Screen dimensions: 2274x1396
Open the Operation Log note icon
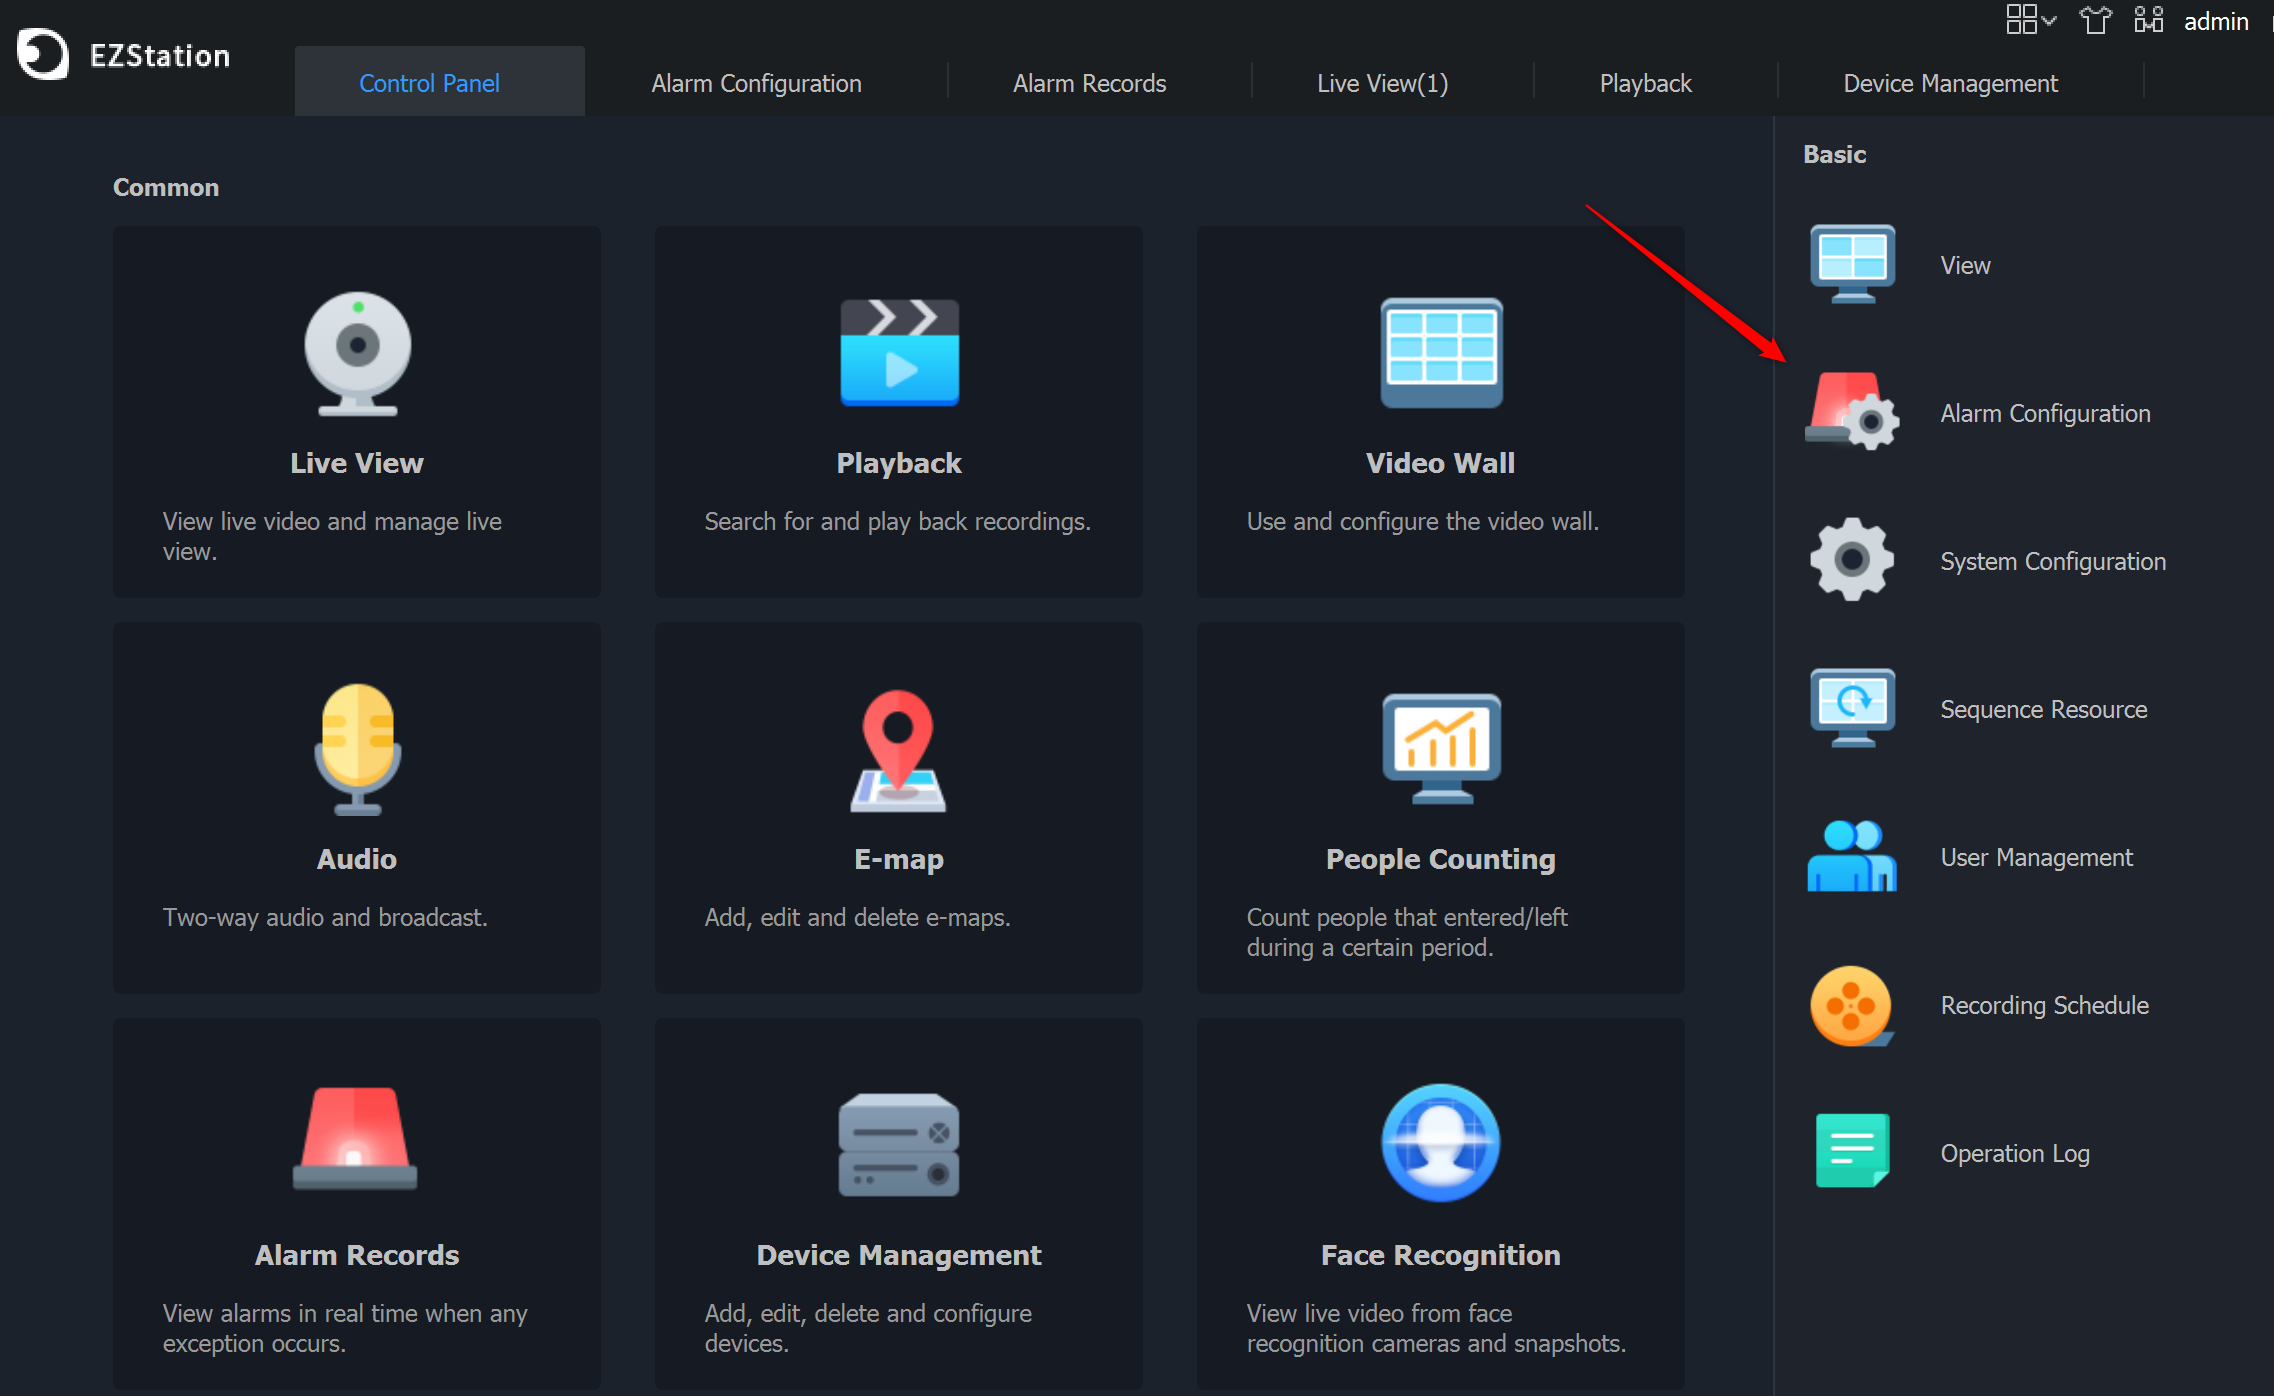(x=1852, y=1151)
